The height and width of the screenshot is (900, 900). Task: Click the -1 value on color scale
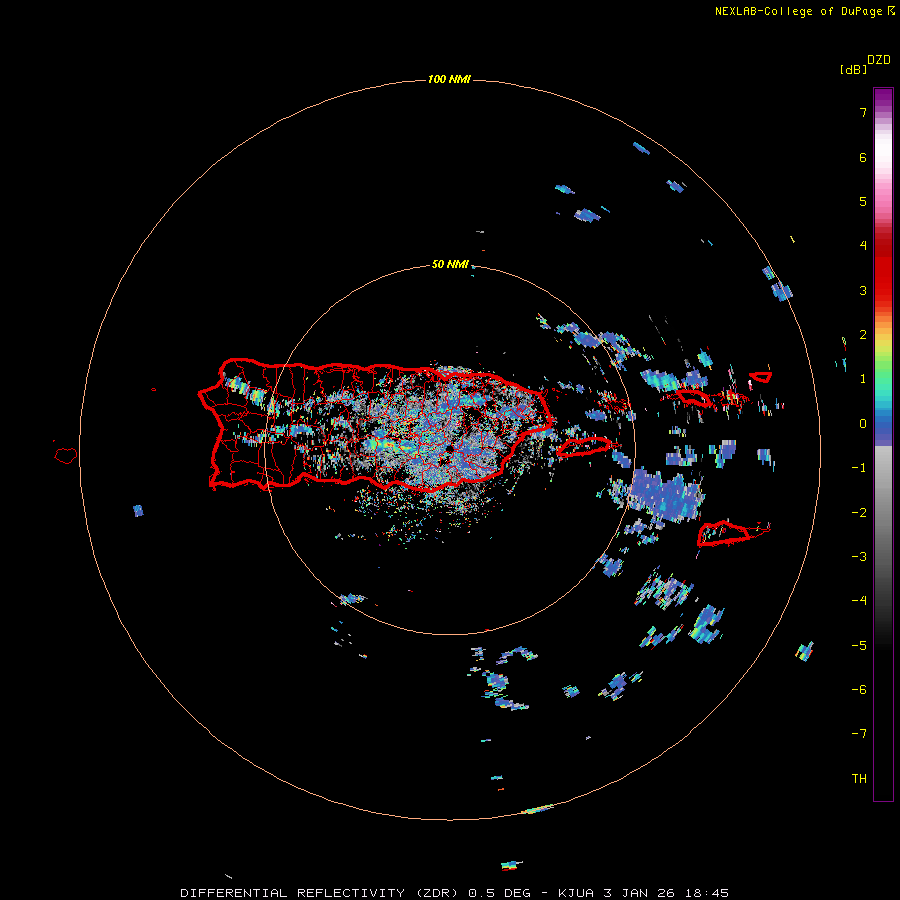coord(859,468)
